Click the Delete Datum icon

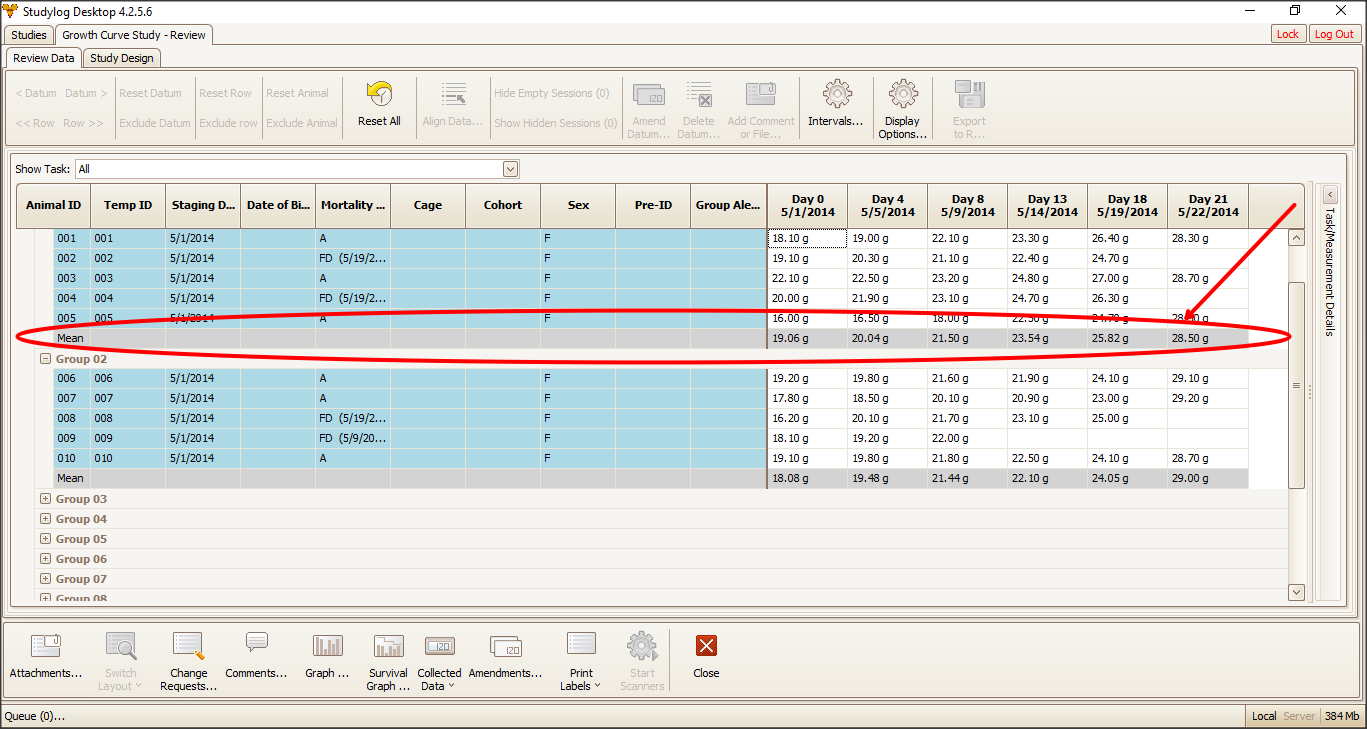click(699, 94)
